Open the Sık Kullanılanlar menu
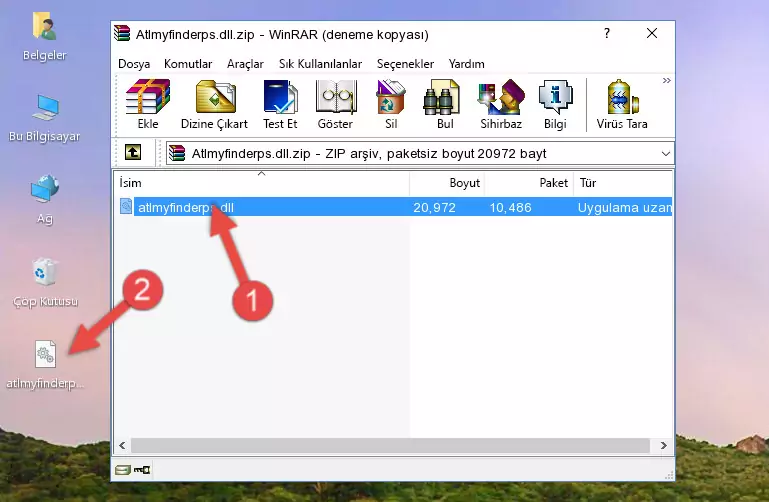This screenshot has height=502, width=769. pyautogui.click(x=320, y=64)
